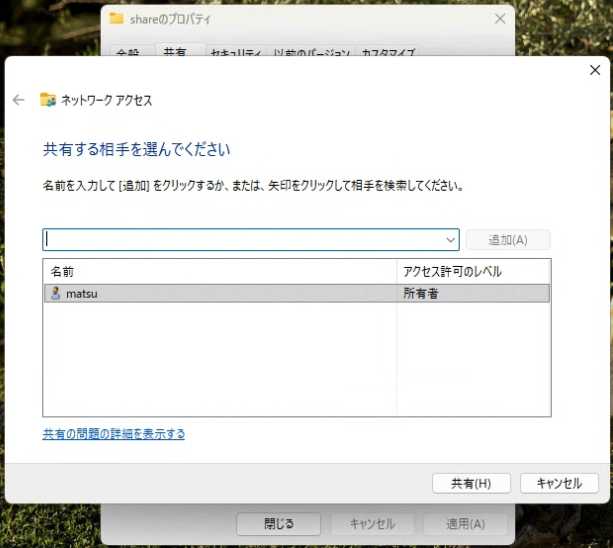Click 共有の問題の詳細を表示する link
This screenshot has width=613, height=548.
pyautogui.click(x=113, y=434)
